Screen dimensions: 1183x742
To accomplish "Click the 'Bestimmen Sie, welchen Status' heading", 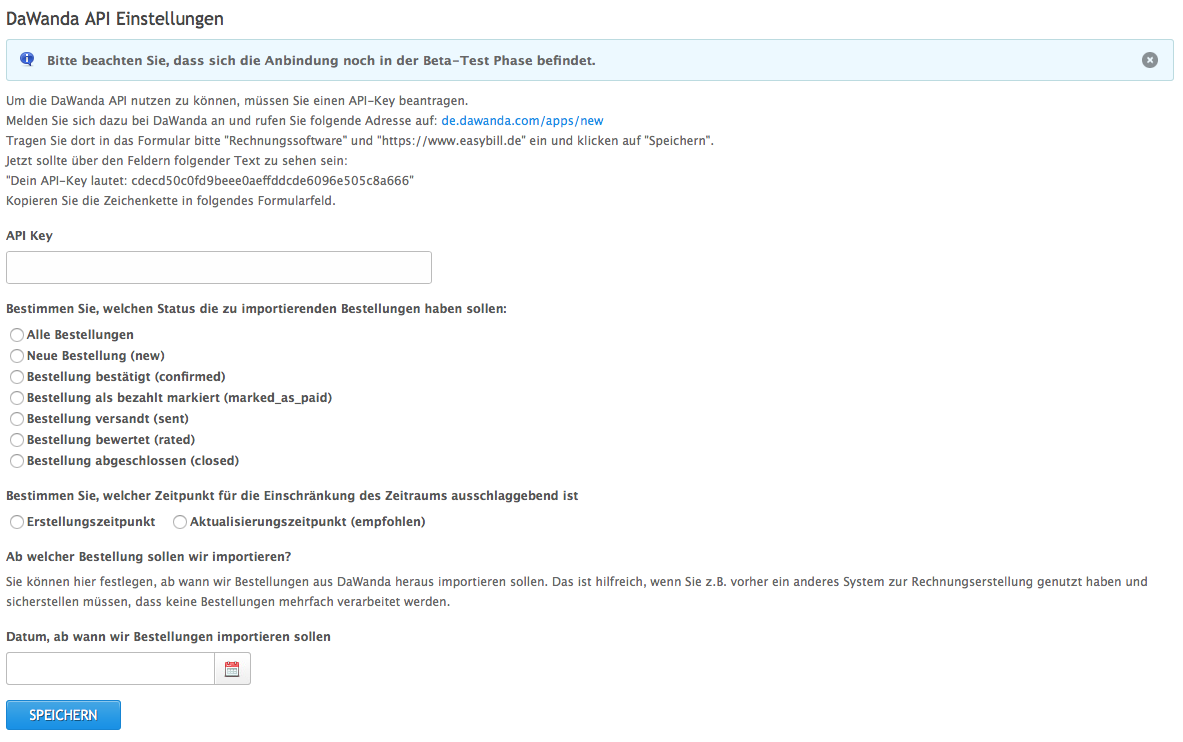I will click(257, 309).
